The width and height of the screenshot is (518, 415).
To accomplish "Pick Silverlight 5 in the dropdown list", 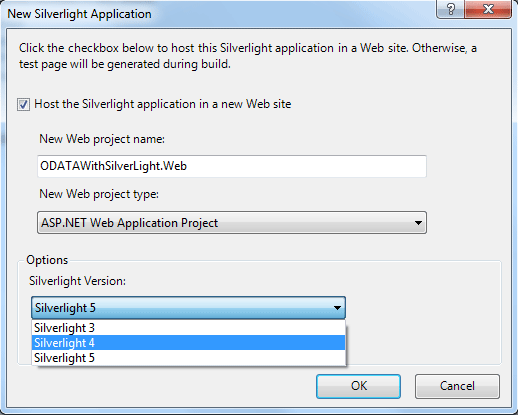I will tap(188, 358).
